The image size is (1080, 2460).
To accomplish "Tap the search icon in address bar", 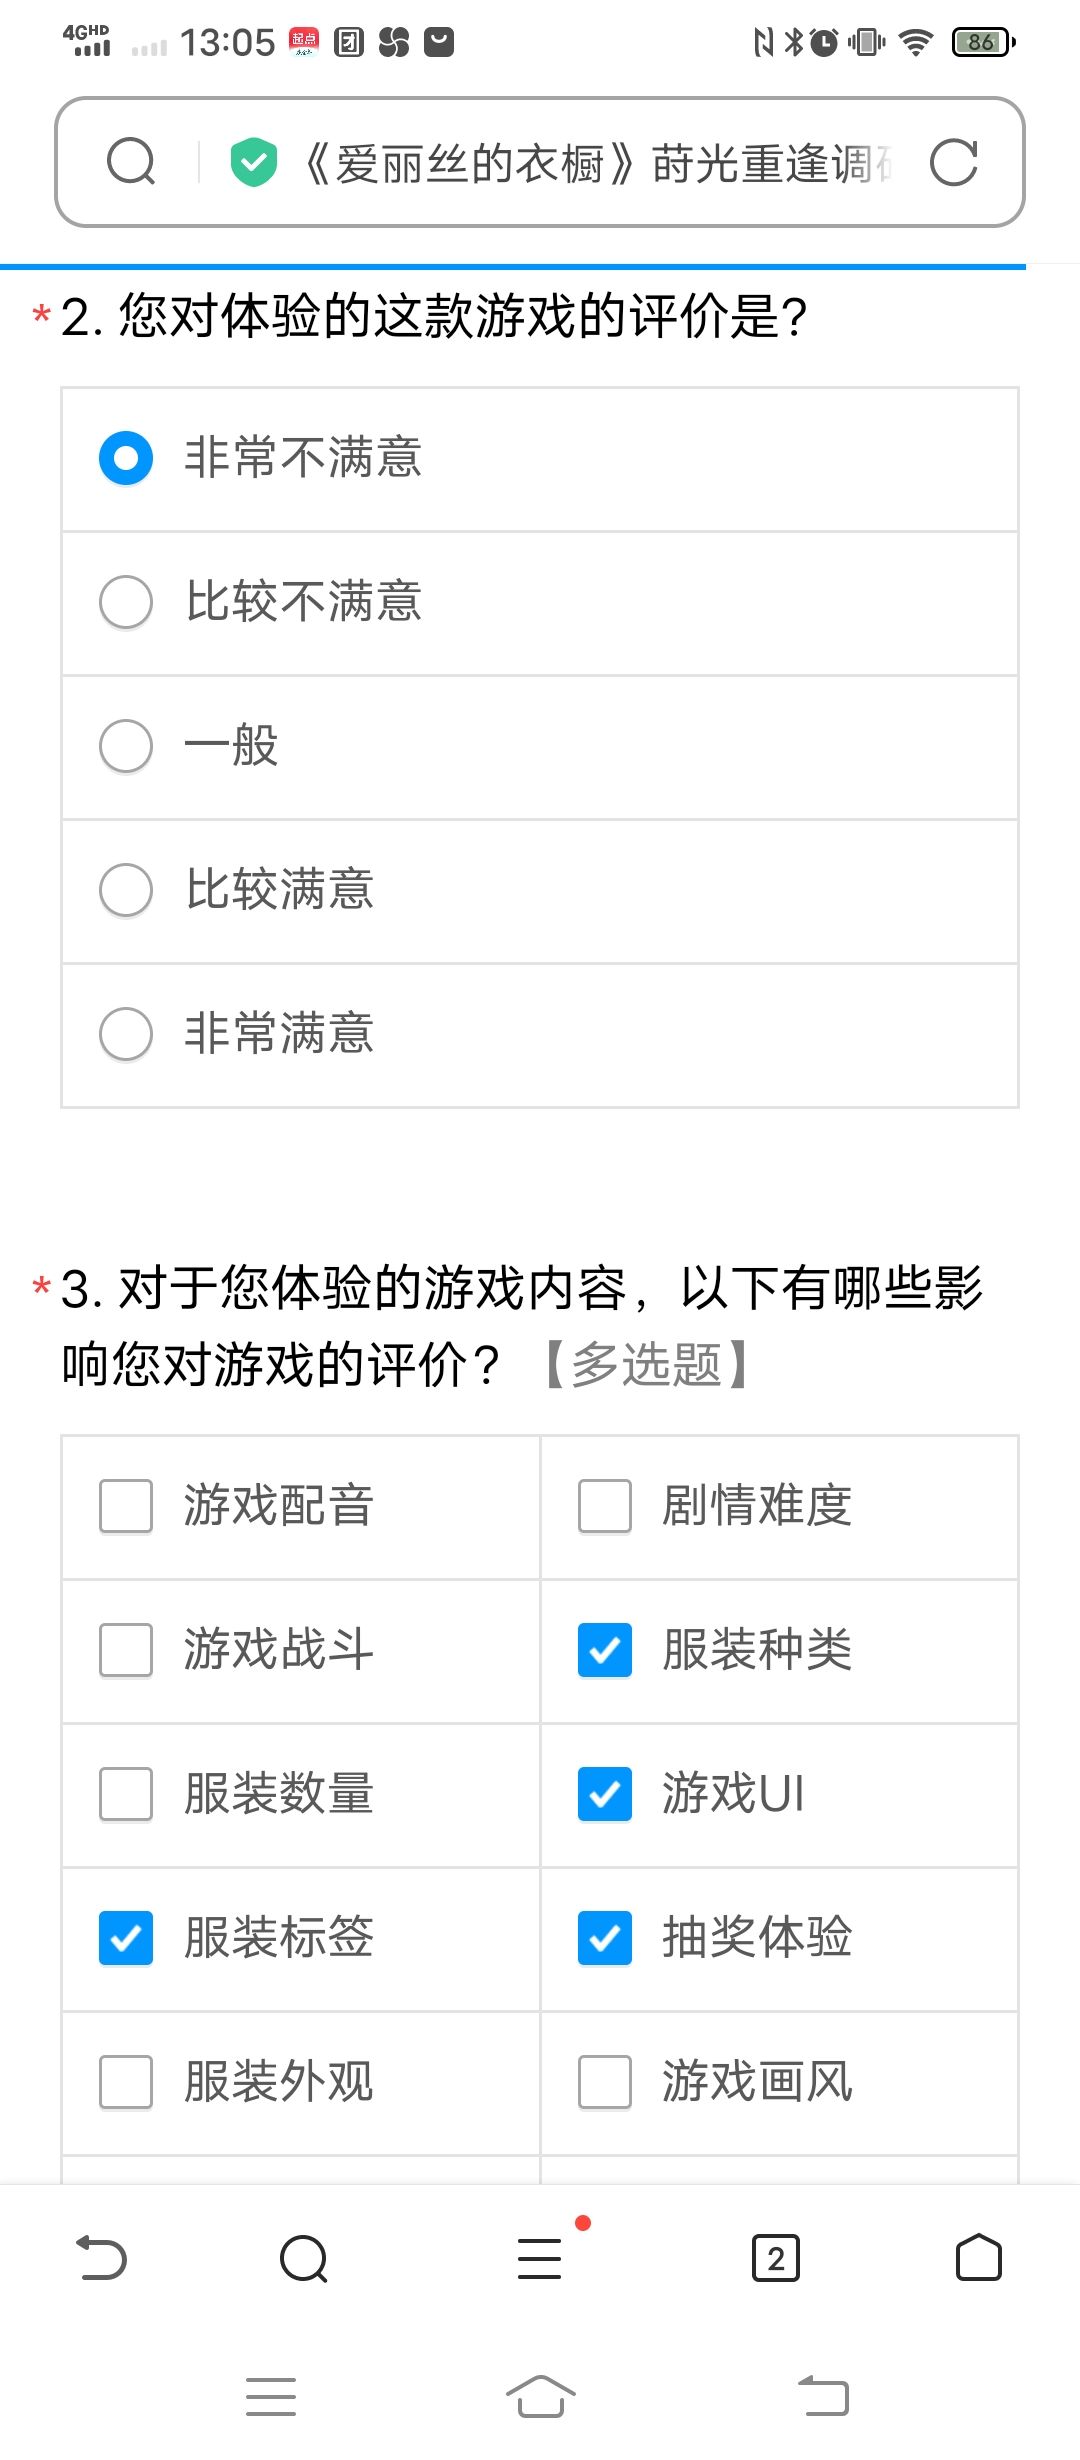I will tap(131, 162).
